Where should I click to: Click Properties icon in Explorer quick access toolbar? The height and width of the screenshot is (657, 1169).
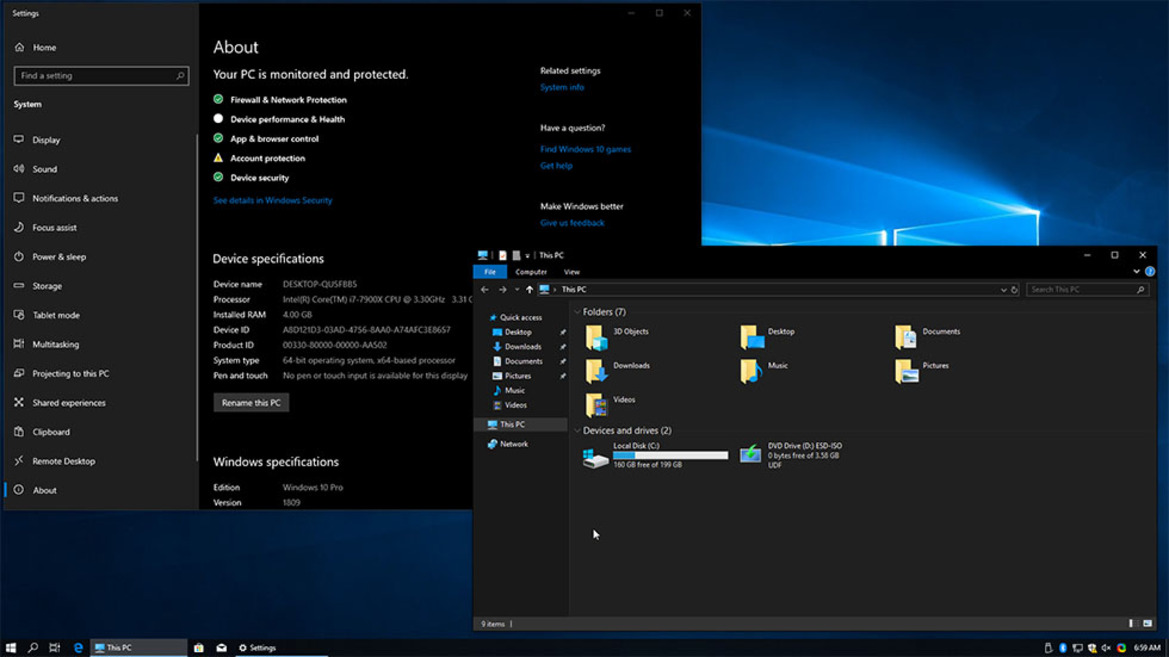coord(502,255)
